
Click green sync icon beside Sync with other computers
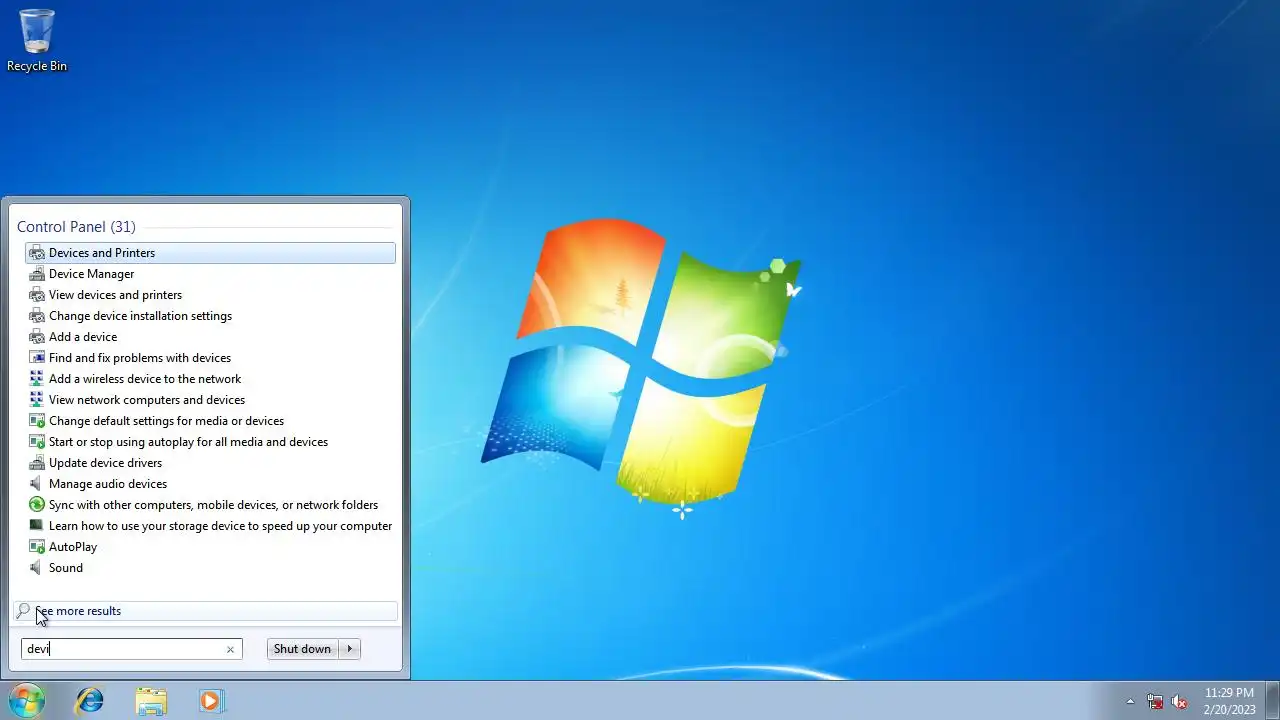point(37,505)
